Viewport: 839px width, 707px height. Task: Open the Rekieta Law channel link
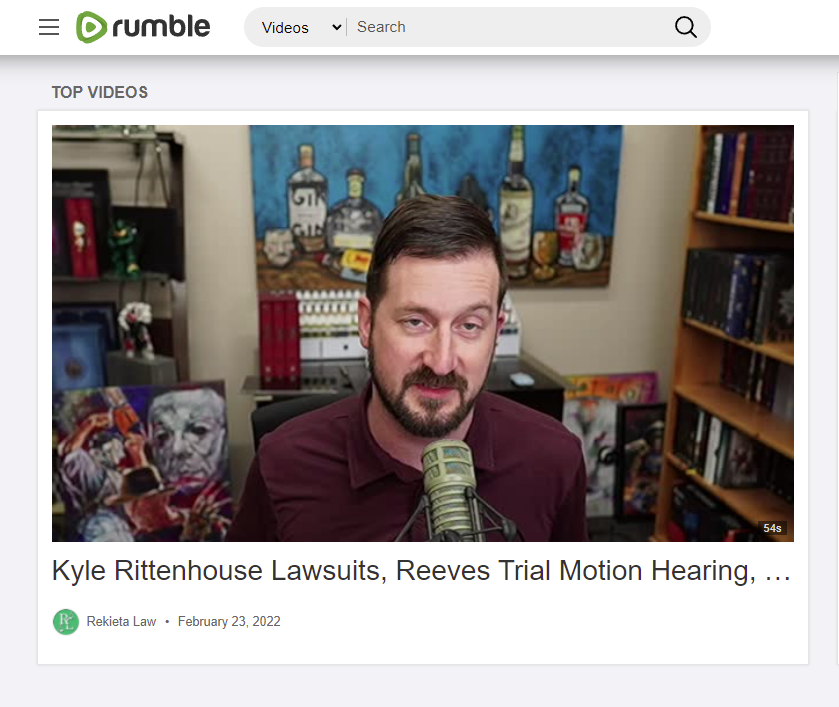coord(121,621)
